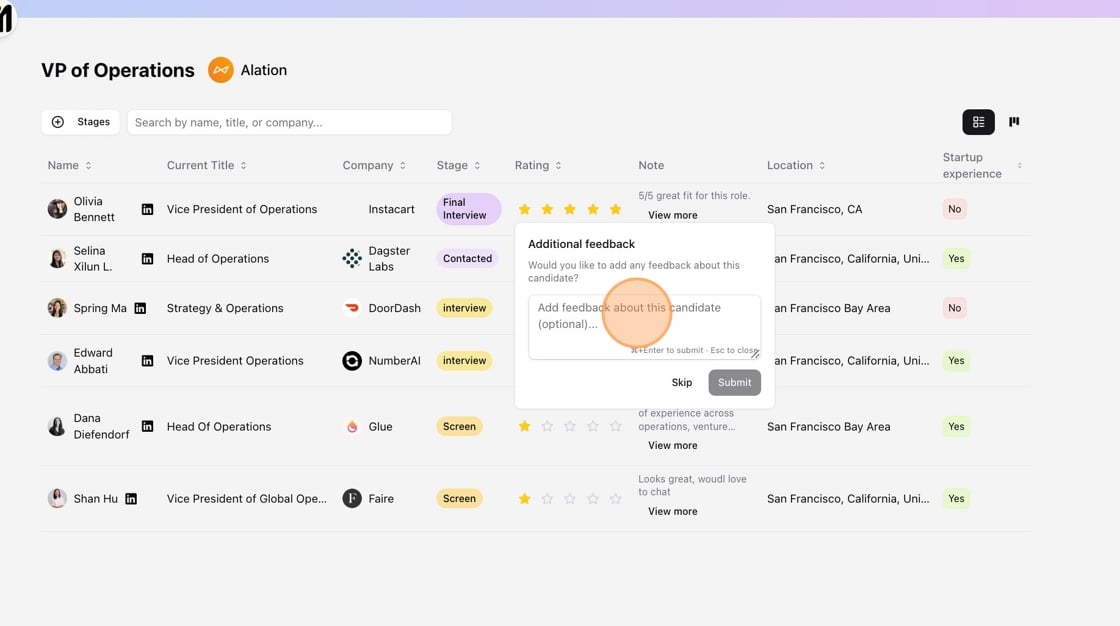
Task: Open Dana Diefendorf's LinkedIn icon
Action: click(x=147, y=427)
